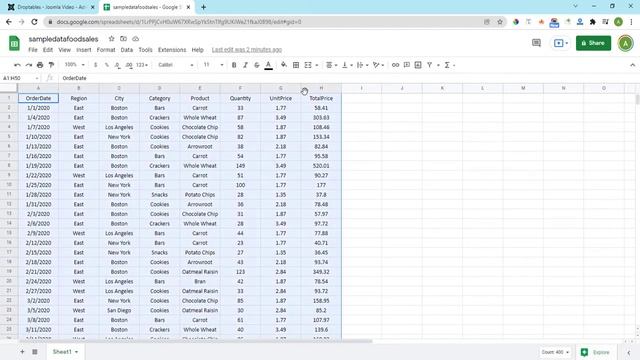Screen dimensions: 640x360
Task: Toggle bold formatting
Action: [x=234, y=65]
